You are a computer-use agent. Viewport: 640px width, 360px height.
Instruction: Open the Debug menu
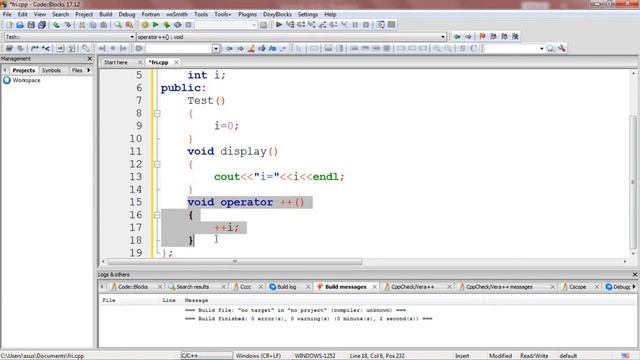tap(127, 14)
